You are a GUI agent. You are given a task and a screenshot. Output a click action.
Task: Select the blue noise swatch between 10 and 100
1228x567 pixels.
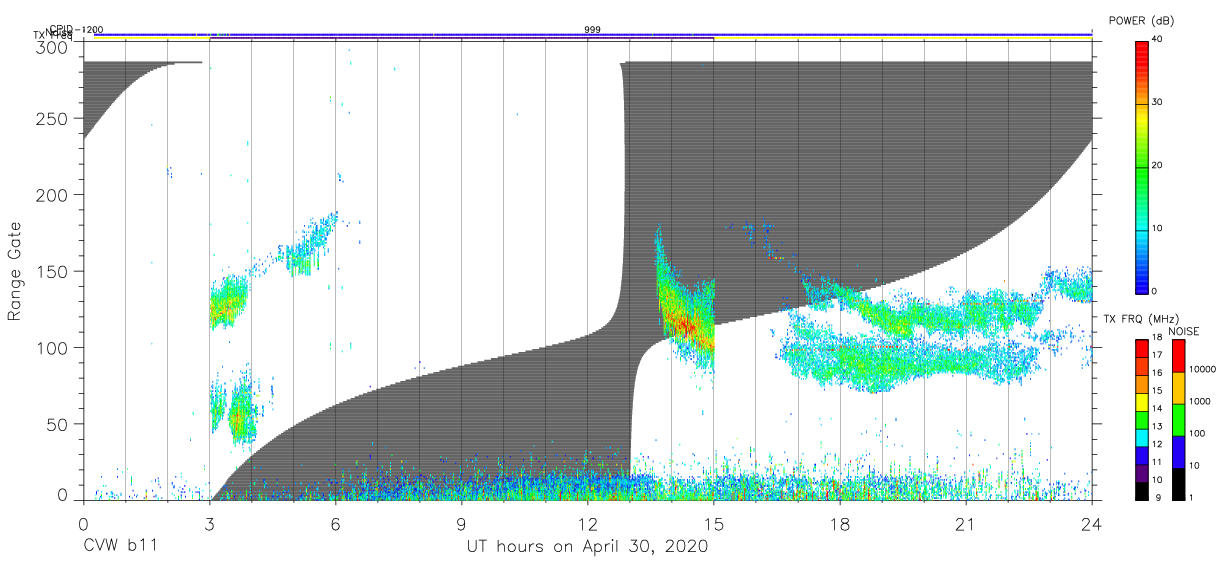(1177, 452)
